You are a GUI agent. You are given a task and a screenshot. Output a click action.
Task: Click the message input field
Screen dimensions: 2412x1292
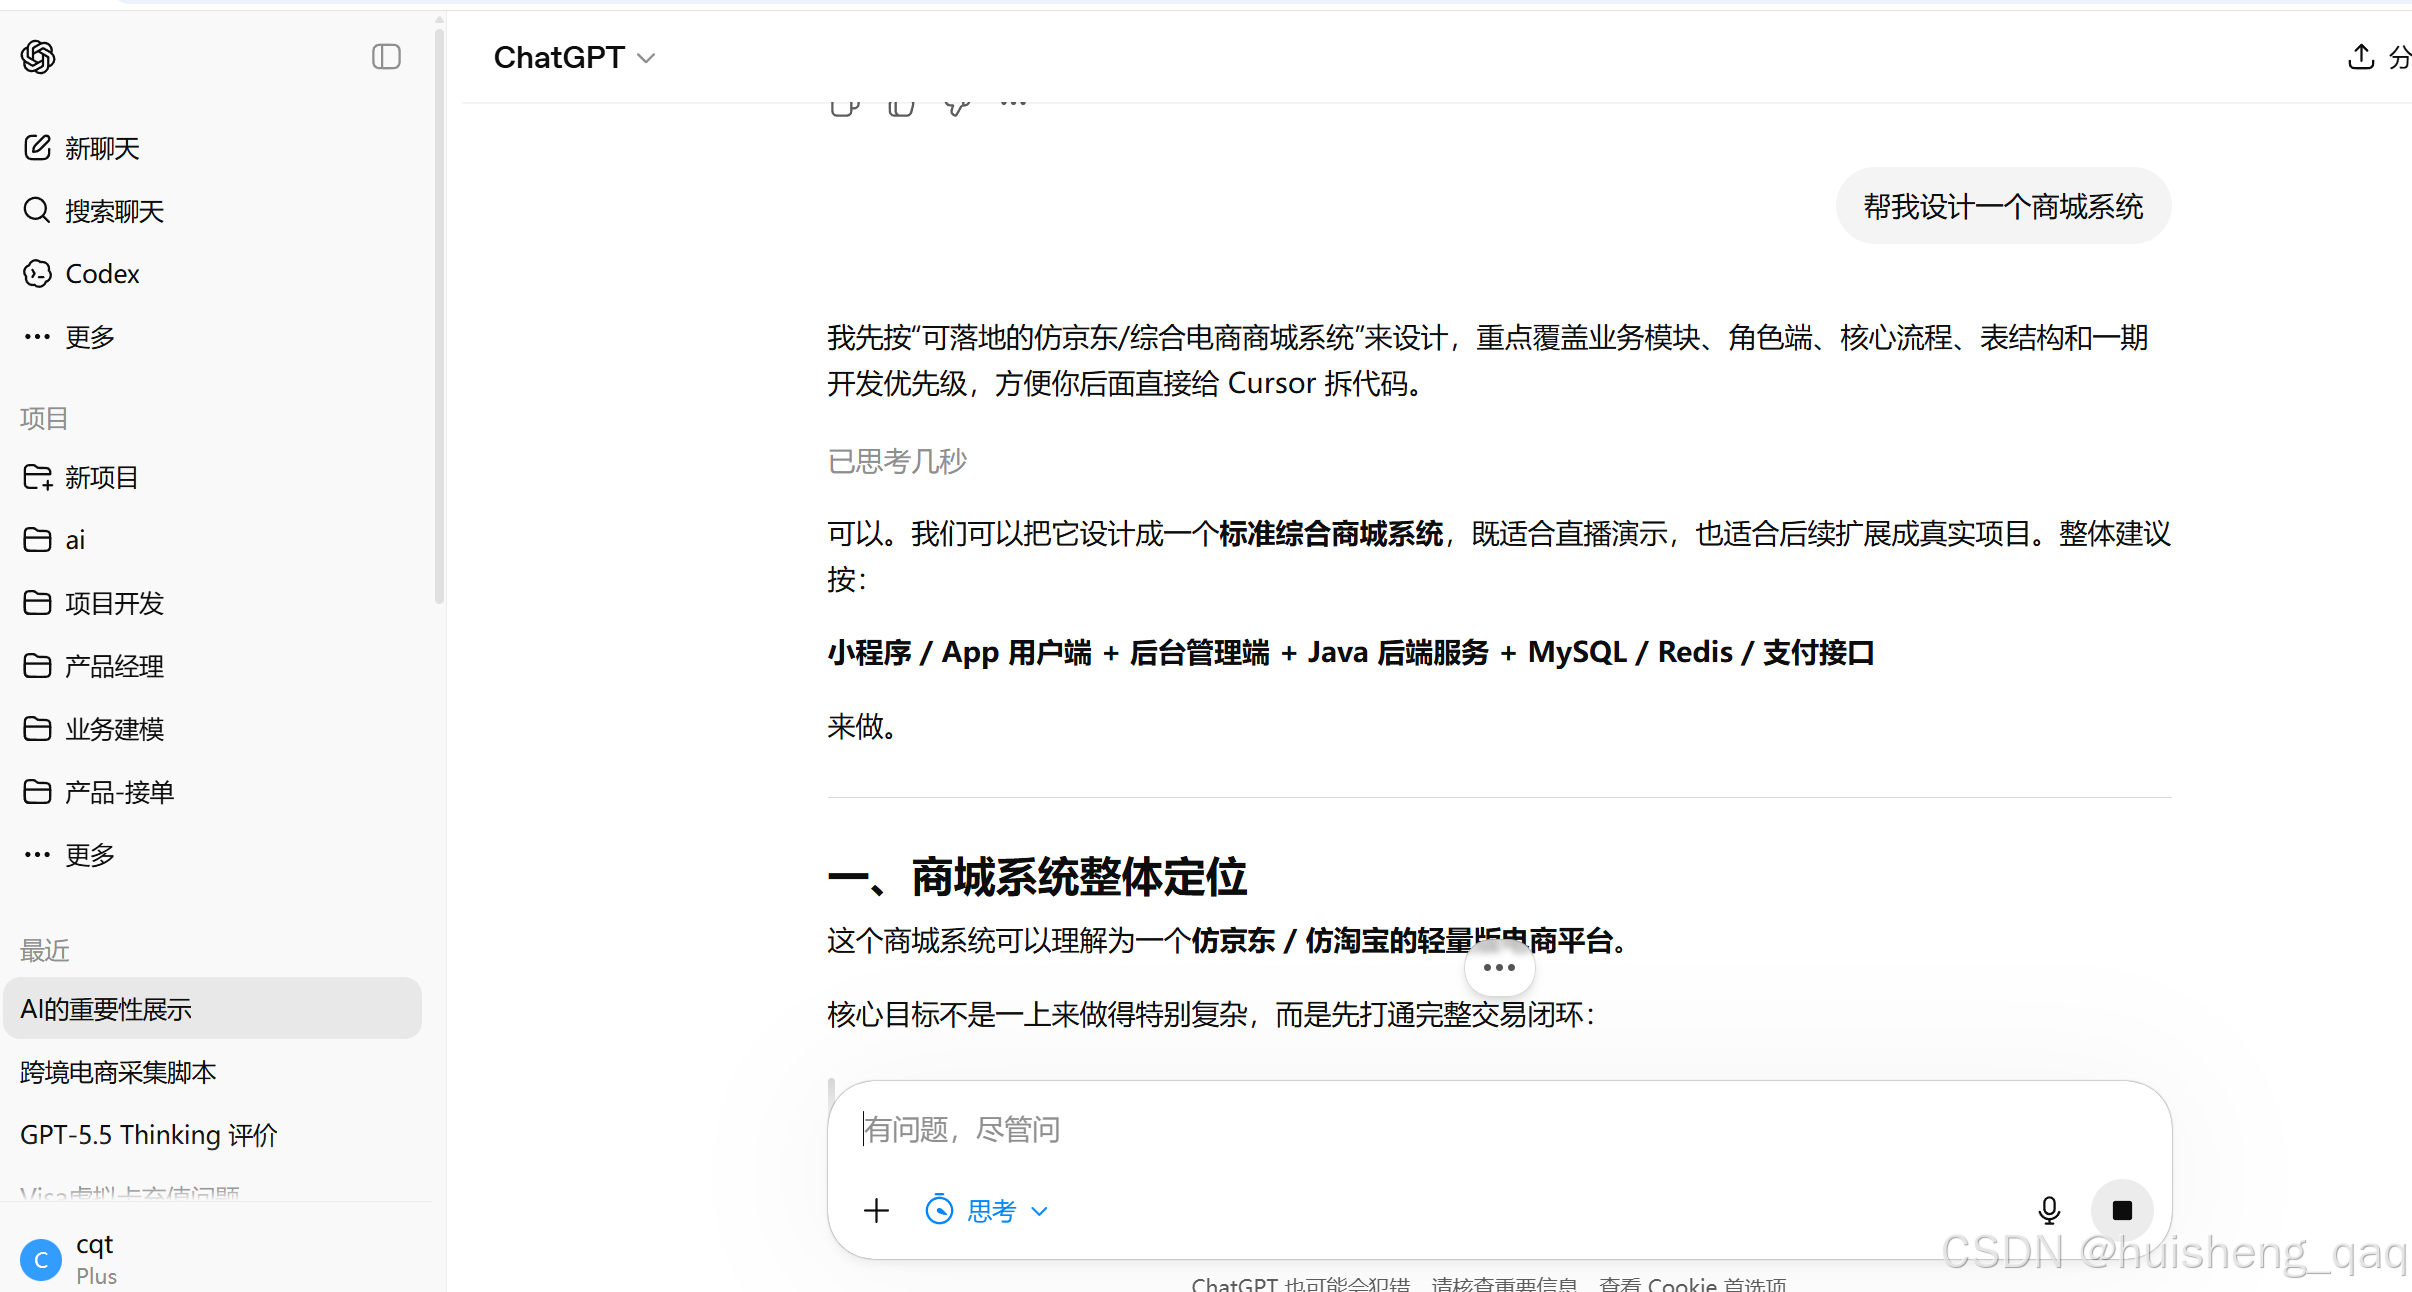(1400, 1129)
